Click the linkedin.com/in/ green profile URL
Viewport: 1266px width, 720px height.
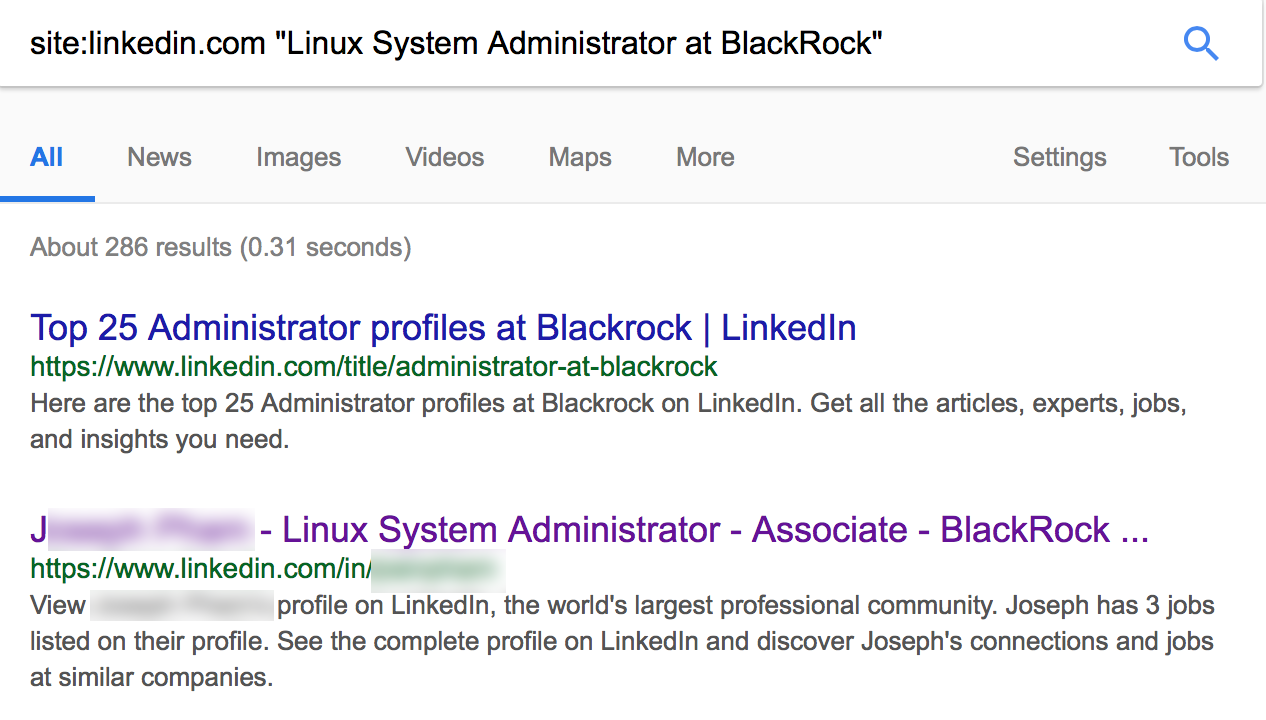(200, 569)
